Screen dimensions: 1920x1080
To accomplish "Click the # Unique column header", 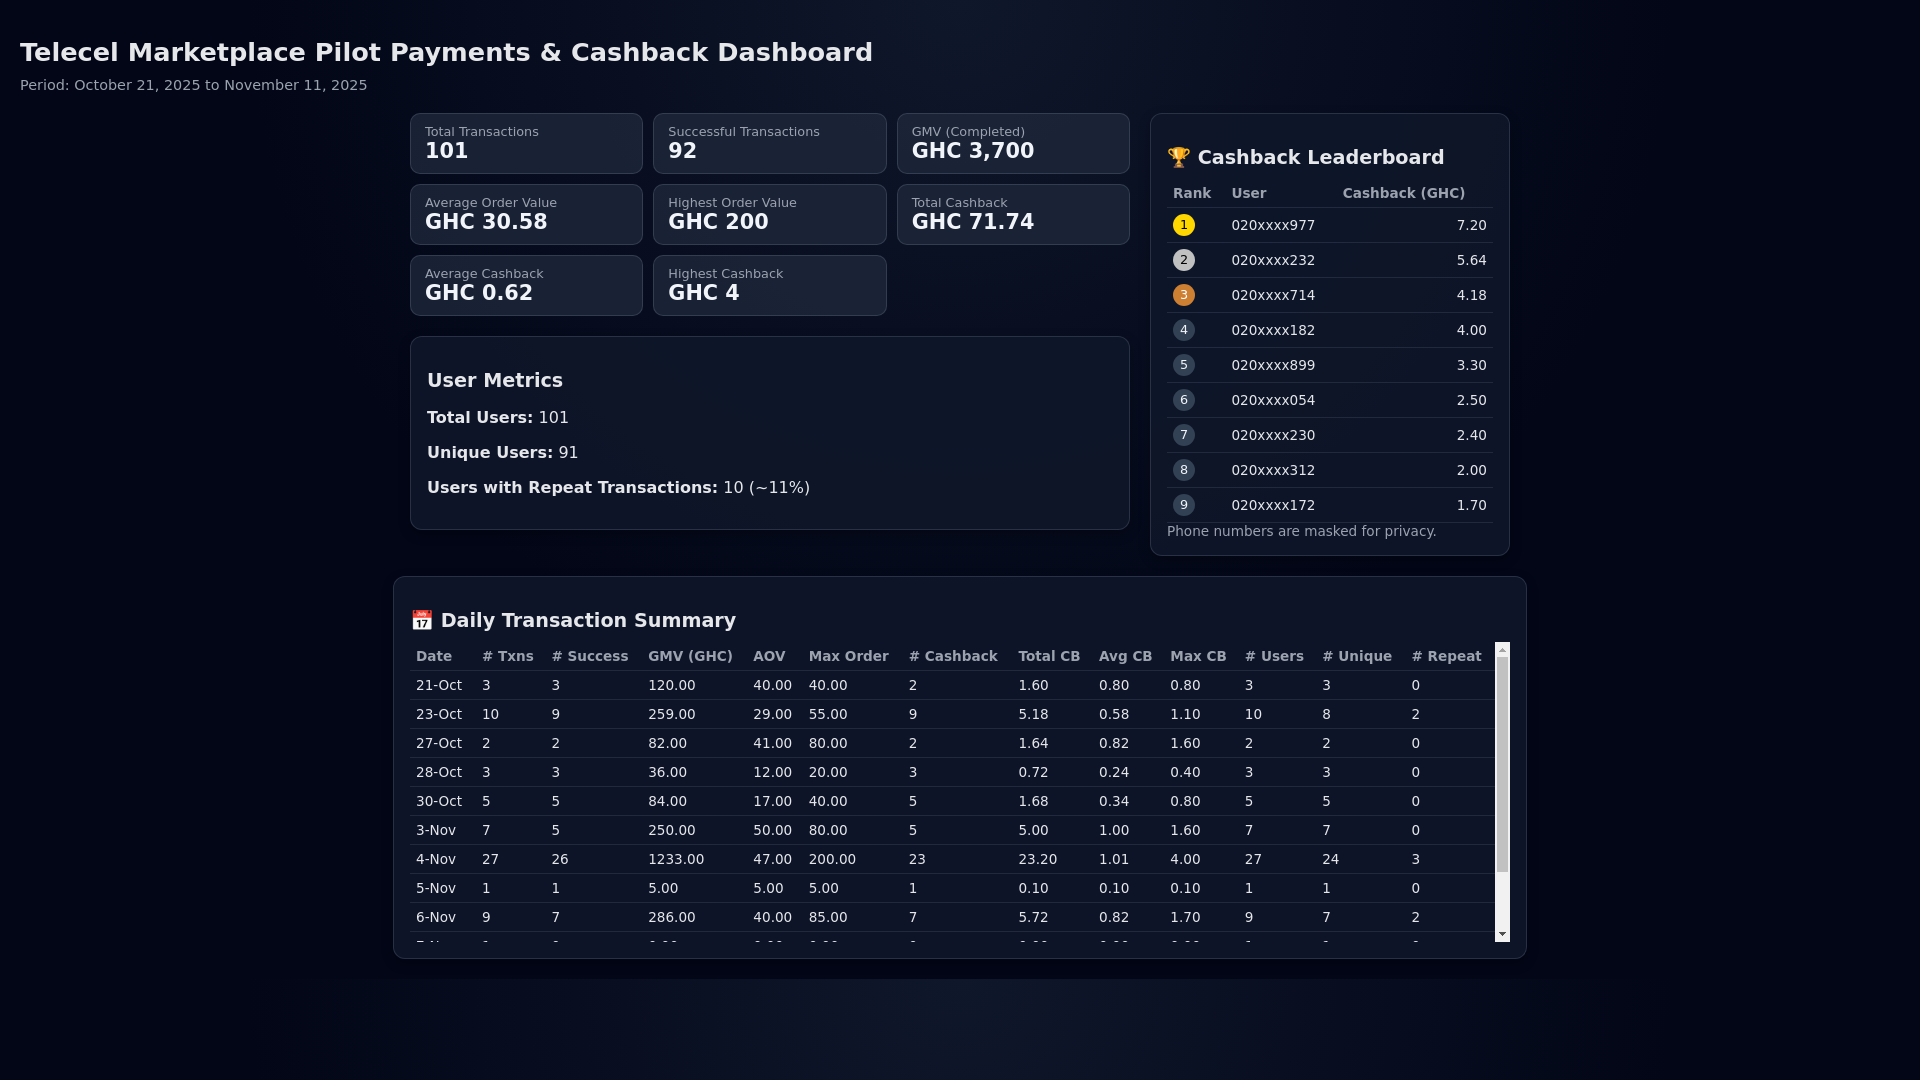I will click(x=1357, y=656).
